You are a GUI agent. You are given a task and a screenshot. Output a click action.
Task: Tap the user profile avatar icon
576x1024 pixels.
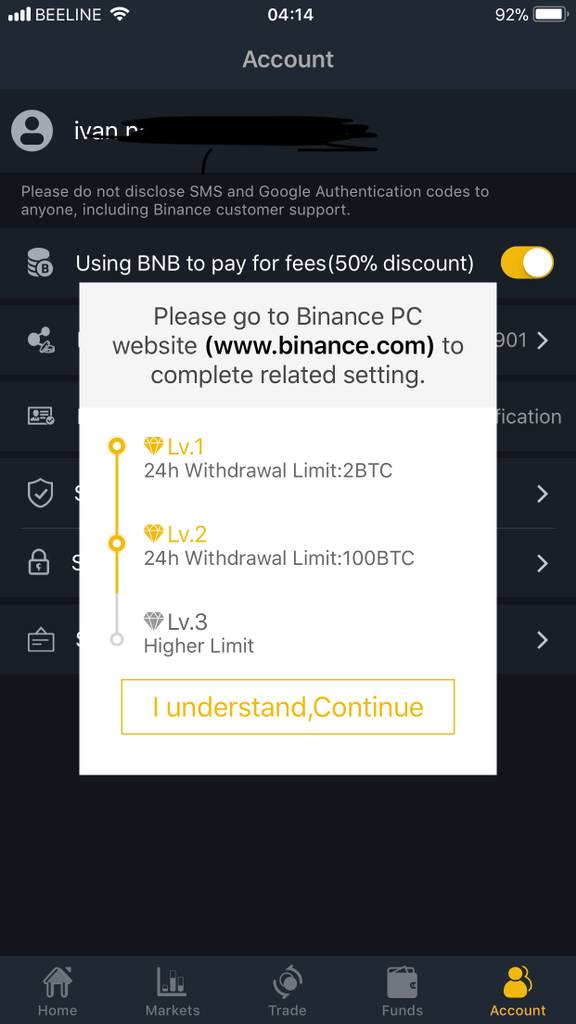coord(32,131)
